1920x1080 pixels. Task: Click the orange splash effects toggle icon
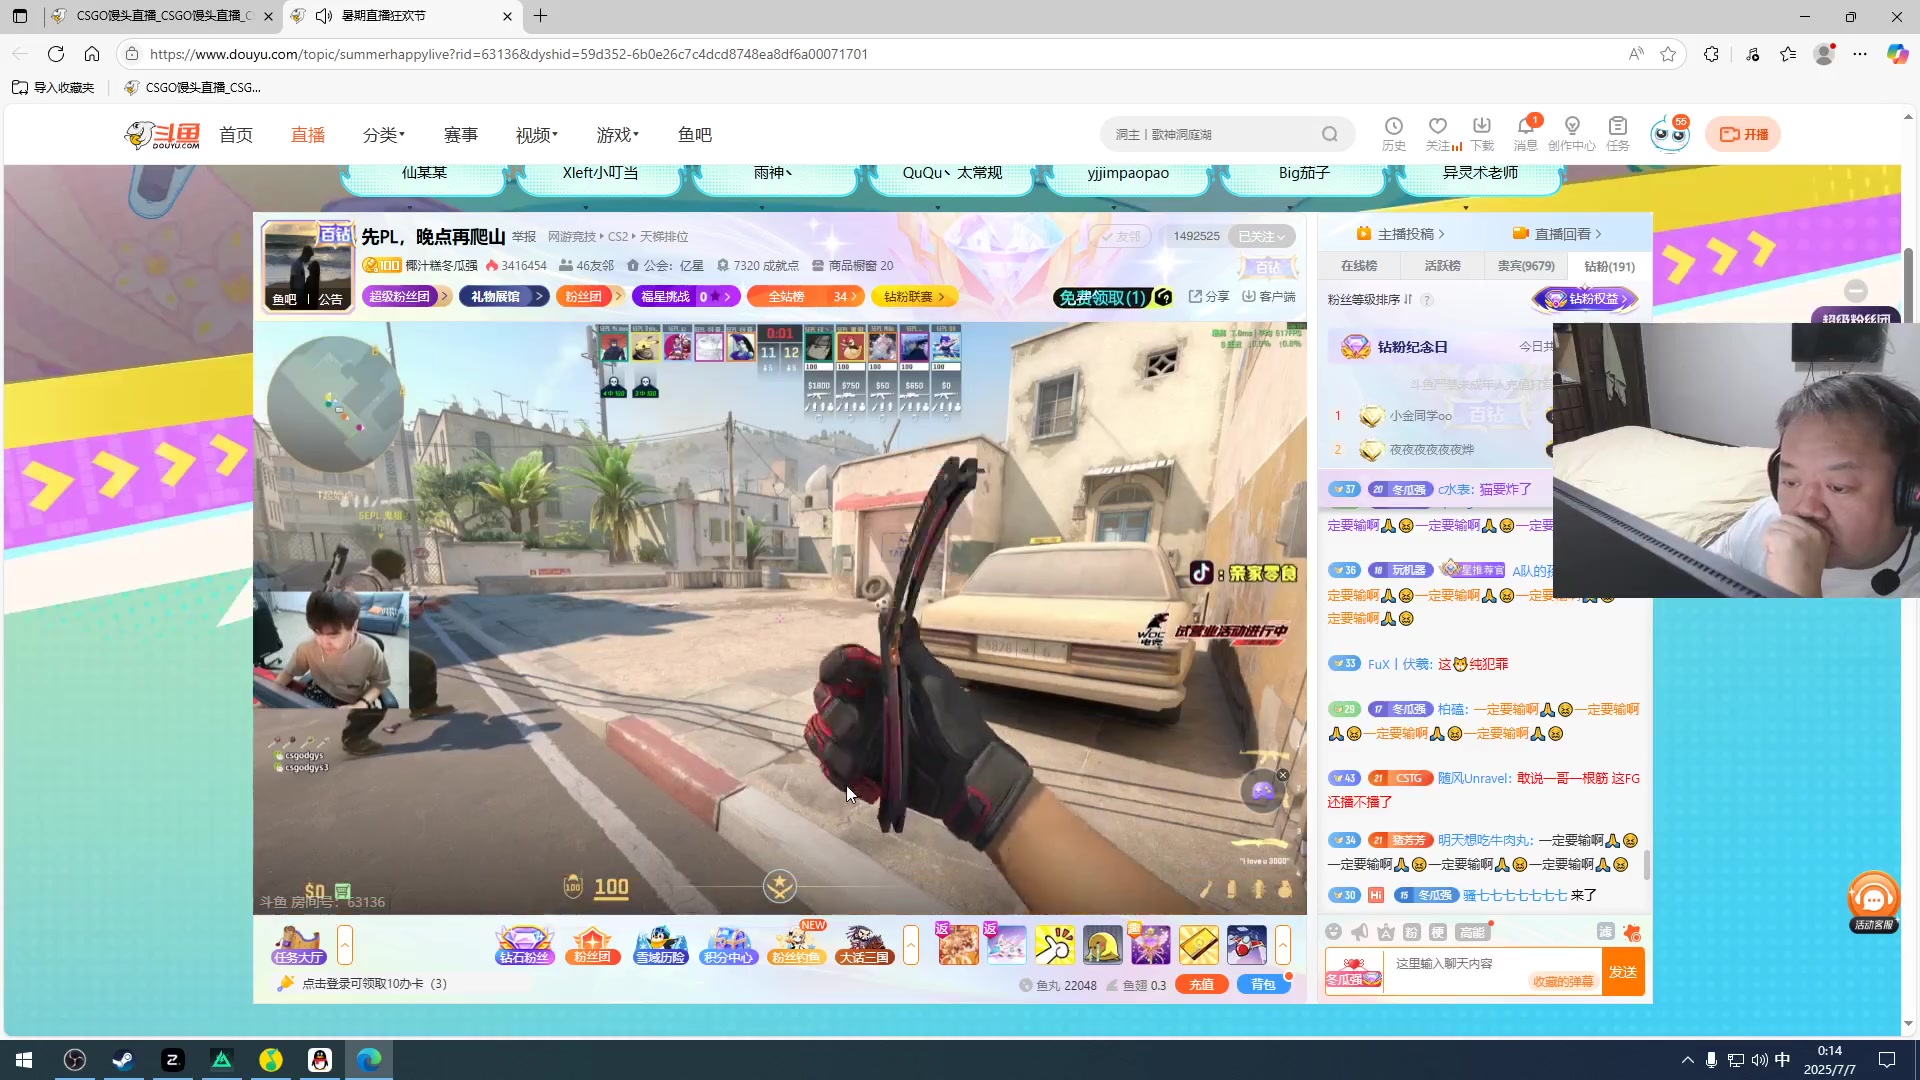[x=1632, y=932]
